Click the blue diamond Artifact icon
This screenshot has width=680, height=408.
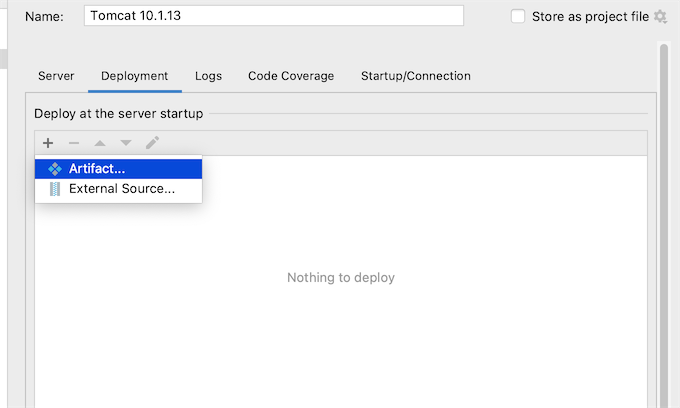point(55,169)
